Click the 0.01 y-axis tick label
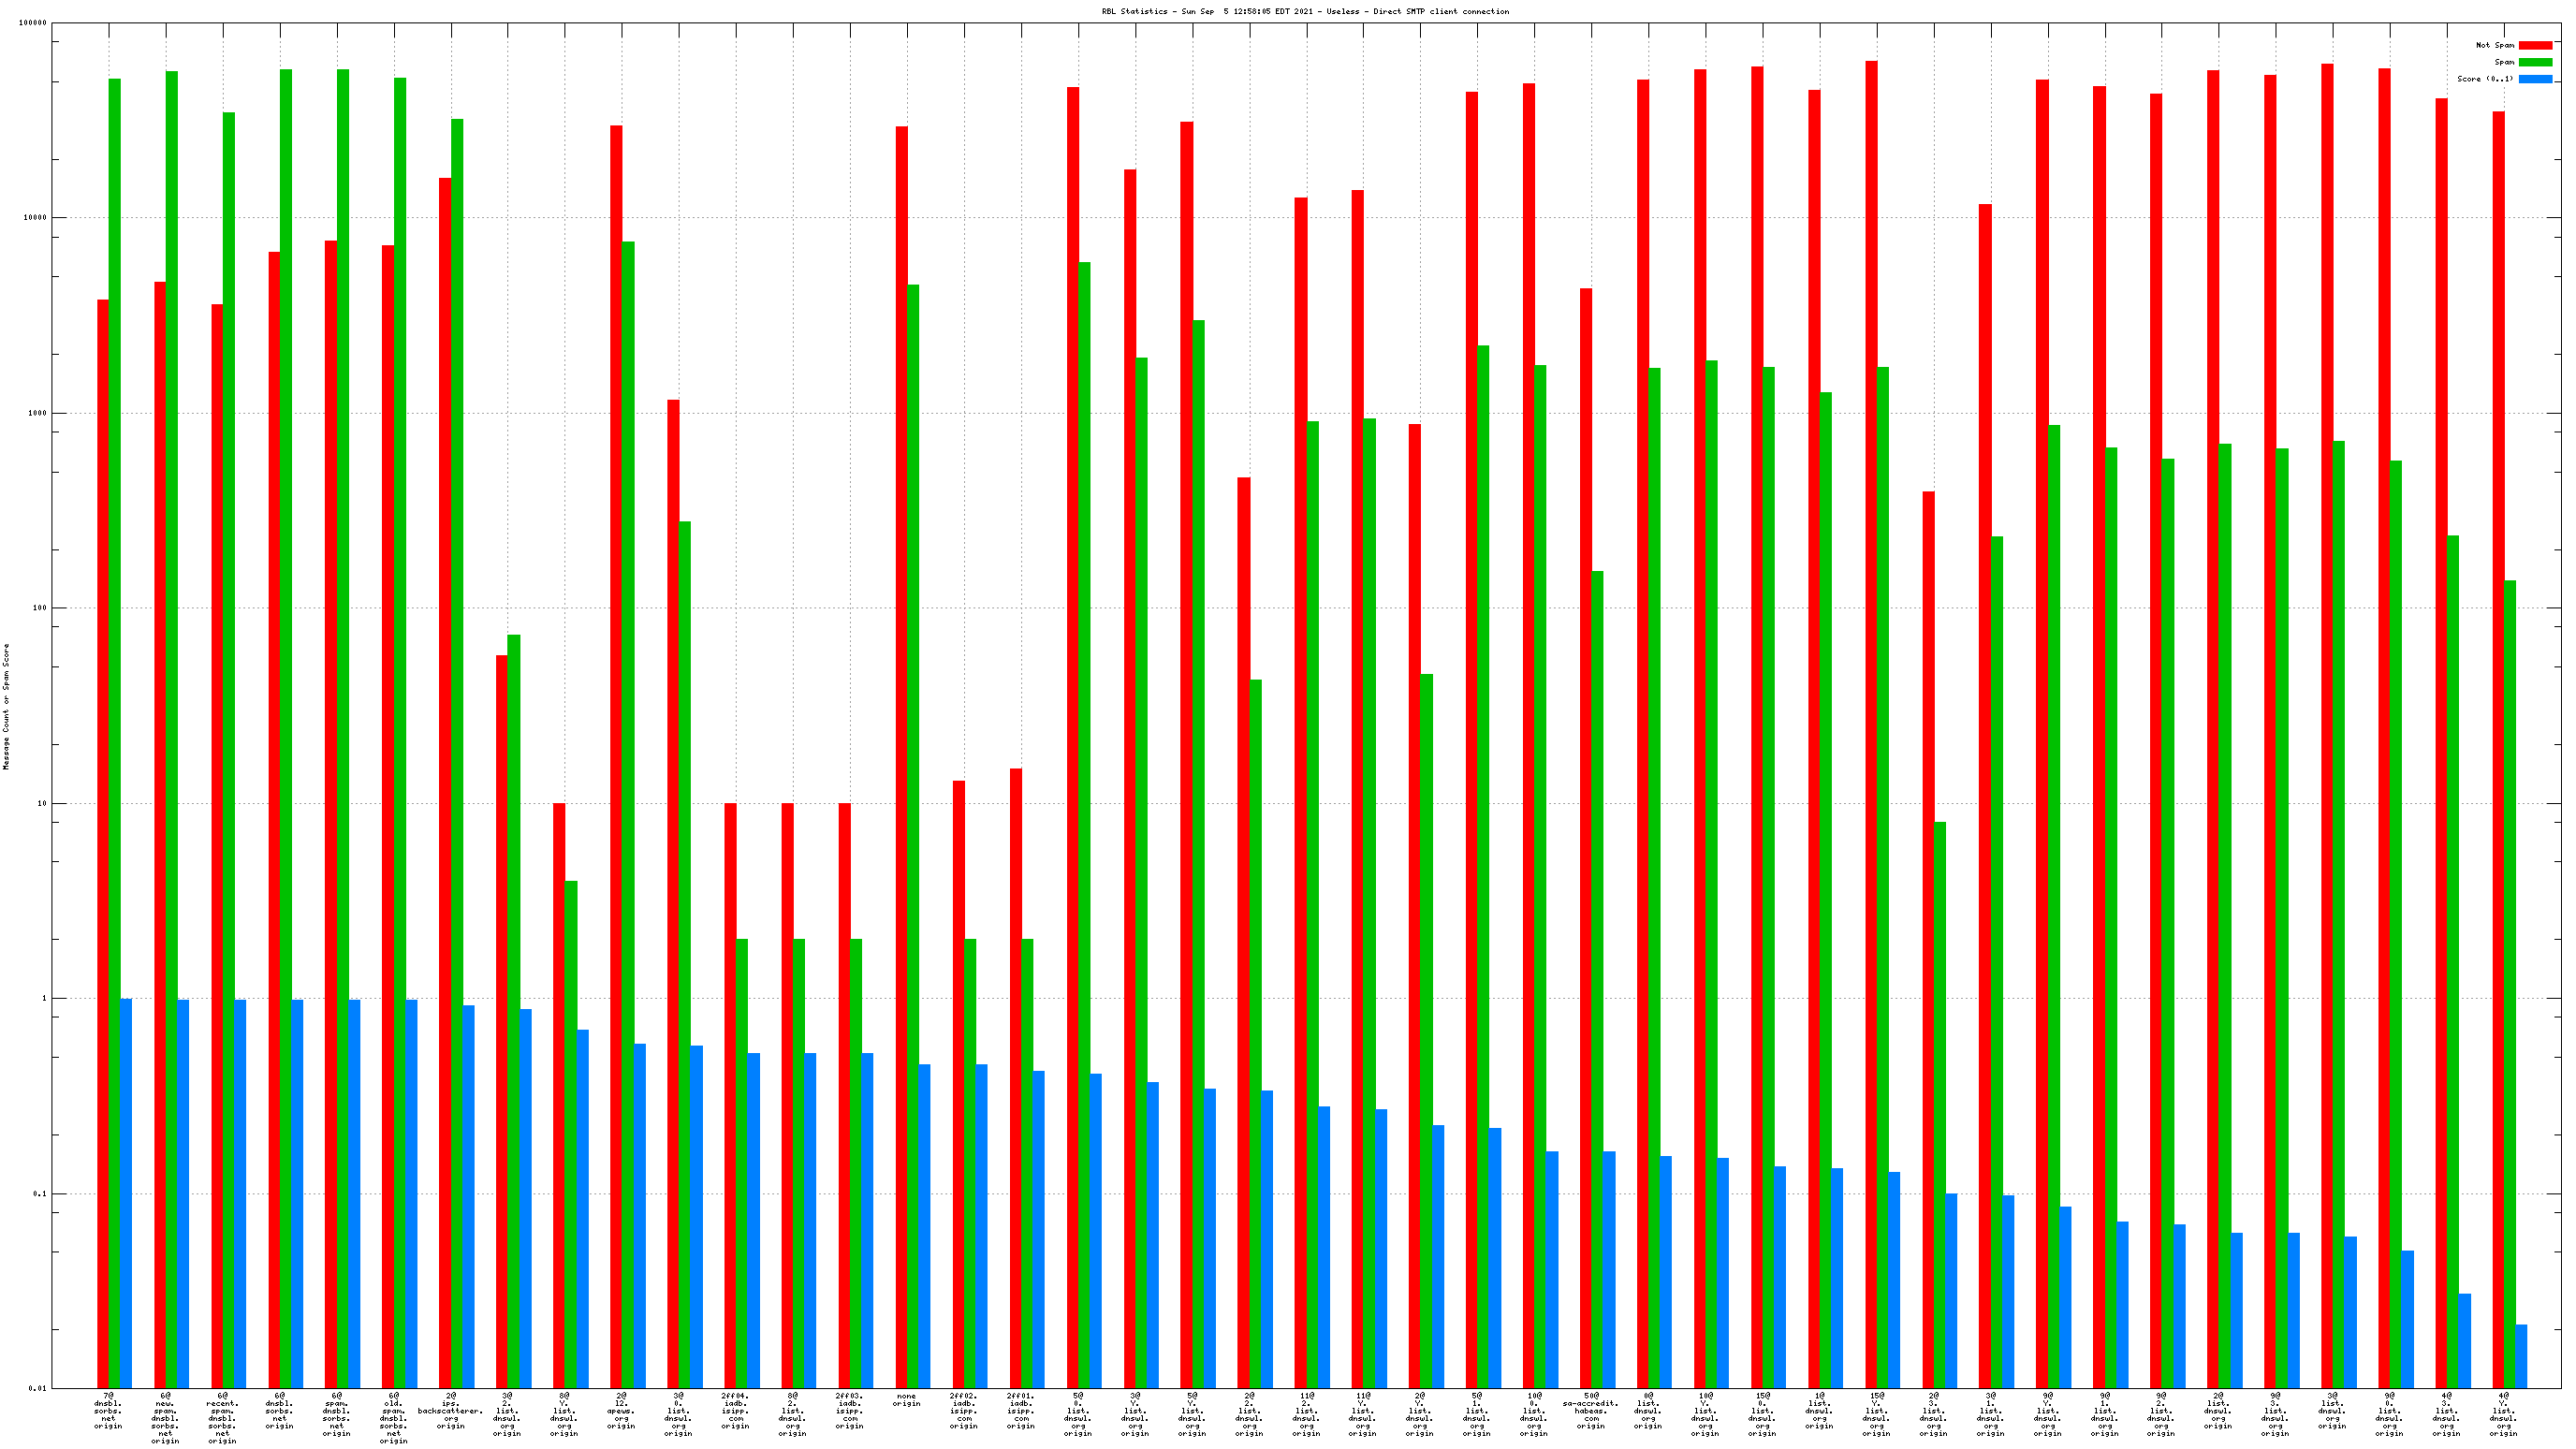The image size is (2576, 1449). (x=37, y=1388)
